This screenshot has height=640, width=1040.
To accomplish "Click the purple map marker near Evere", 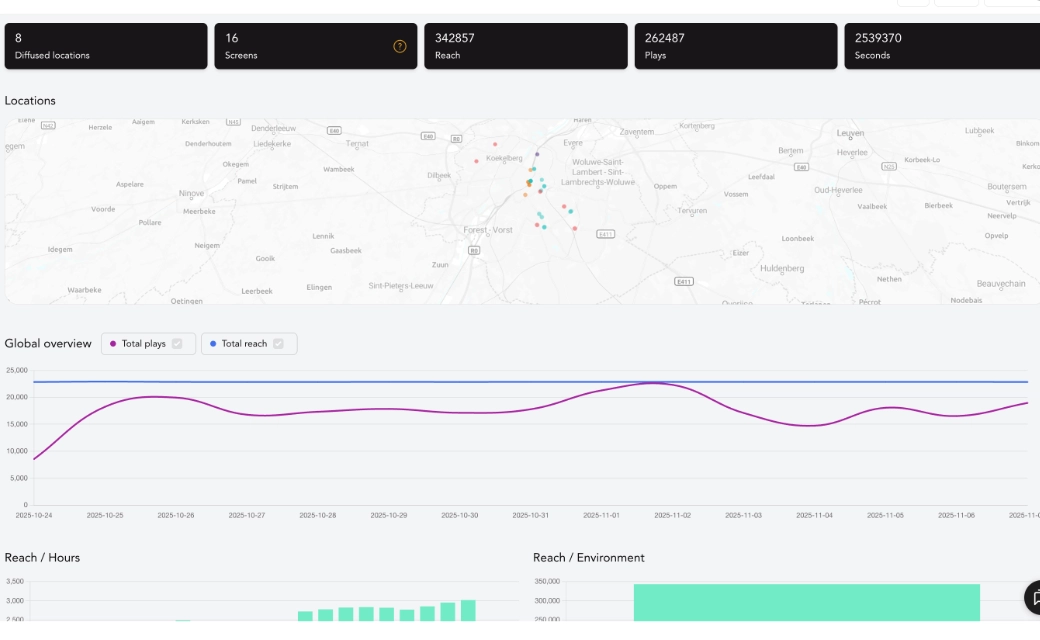I will click(x=537, y=154).
